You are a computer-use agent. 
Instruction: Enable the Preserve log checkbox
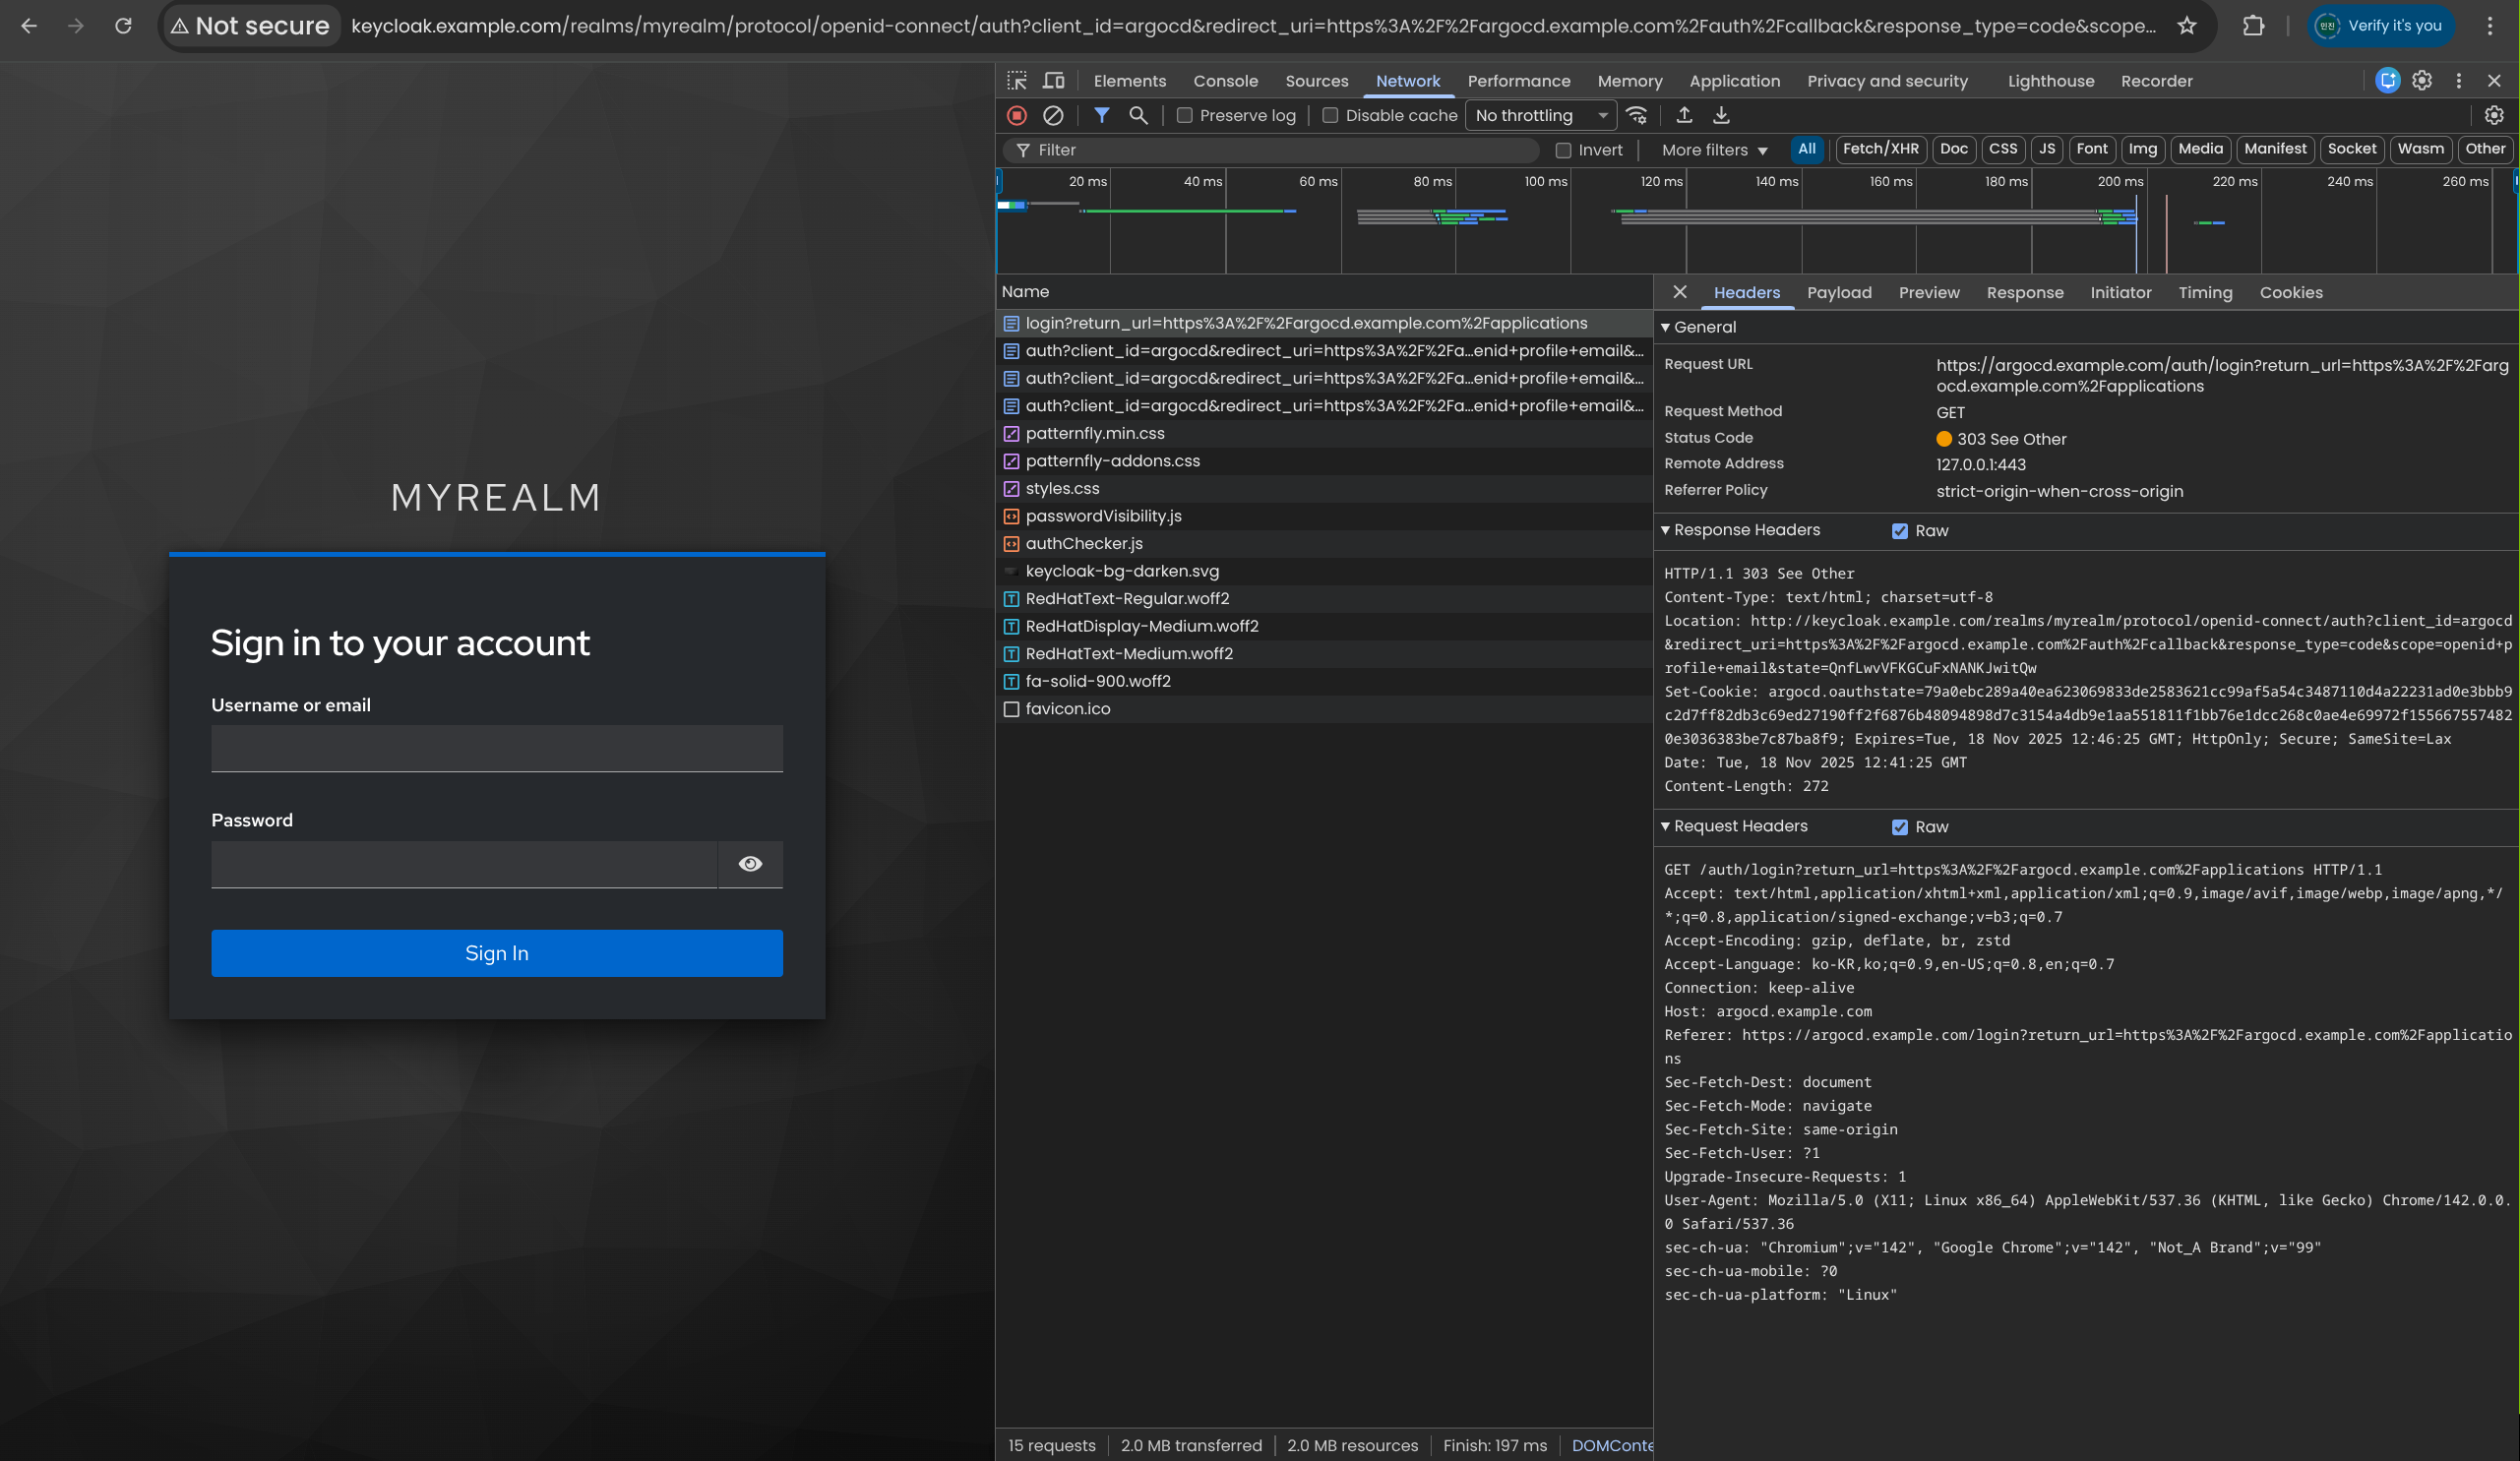point(1185,115)
